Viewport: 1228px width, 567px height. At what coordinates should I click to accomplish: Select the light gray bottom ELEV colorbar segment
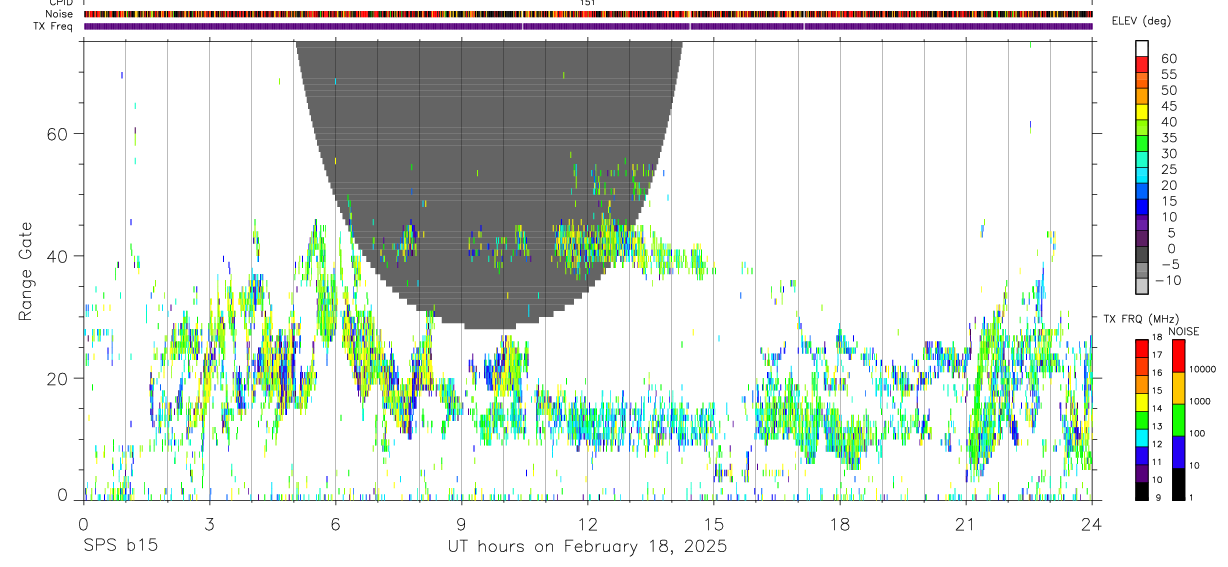pyautogui.click(x=1142, y=285)
